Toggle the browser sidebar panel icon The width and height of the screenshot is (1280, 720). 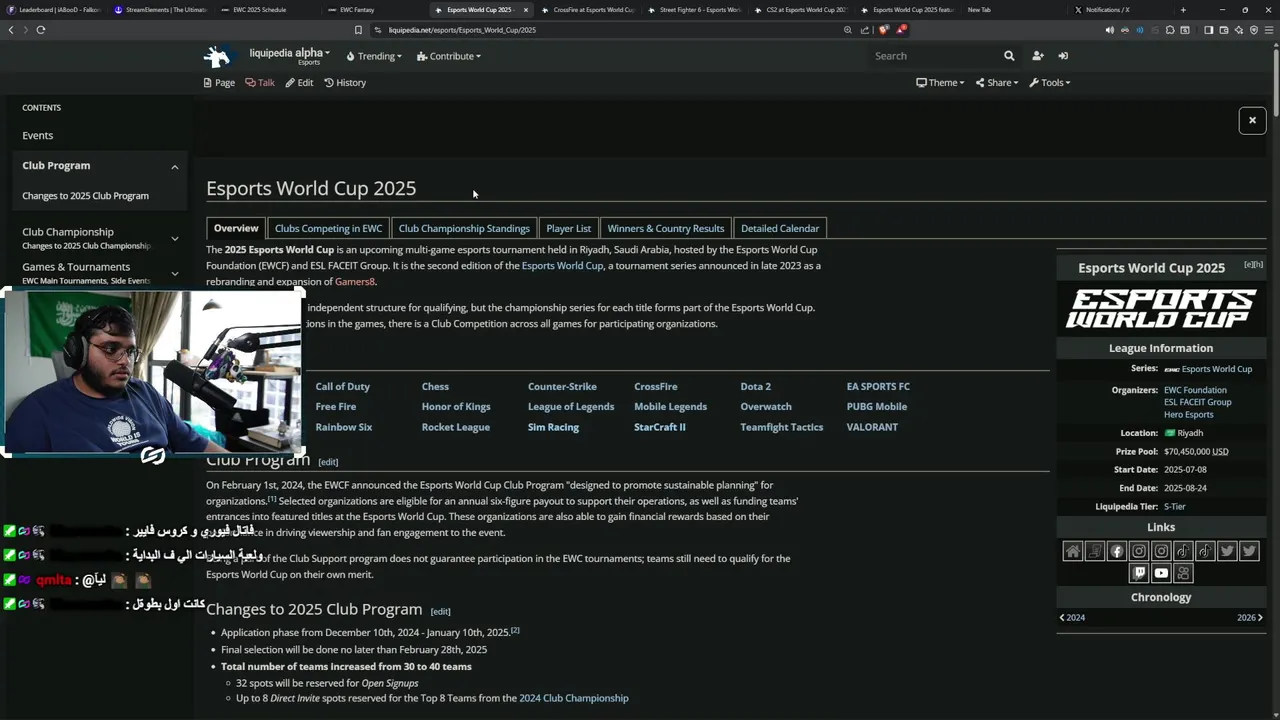tap(1209, 30)
